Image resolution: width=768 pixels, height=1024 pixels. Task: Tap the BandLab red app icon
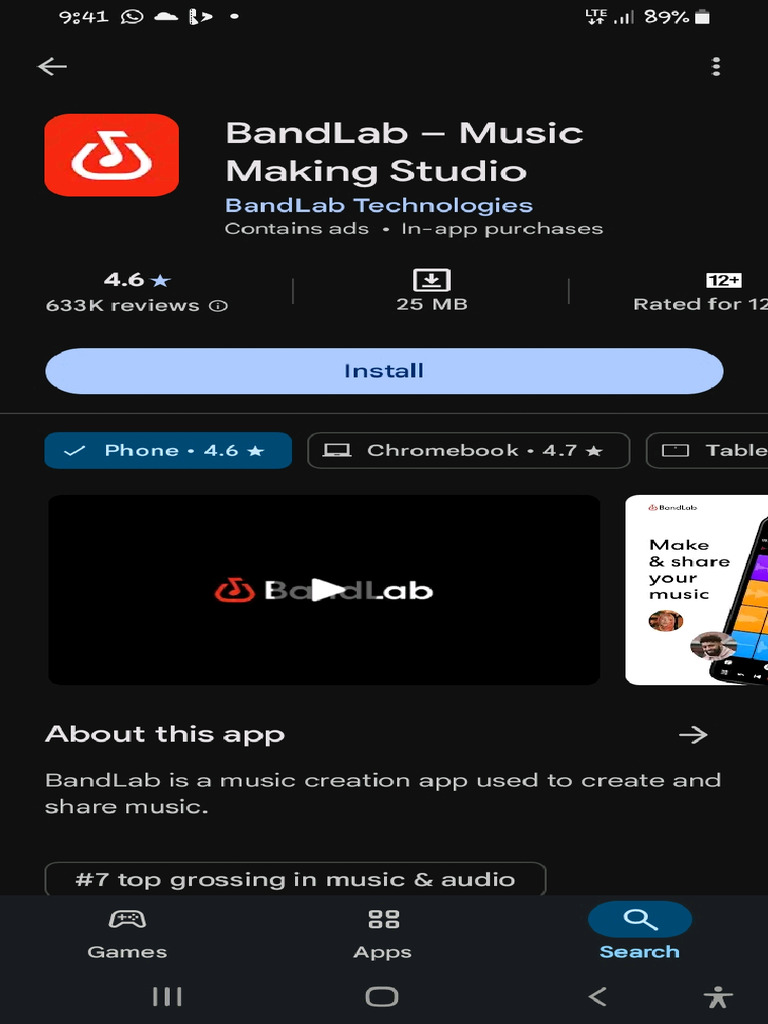[x=112, y=155]
